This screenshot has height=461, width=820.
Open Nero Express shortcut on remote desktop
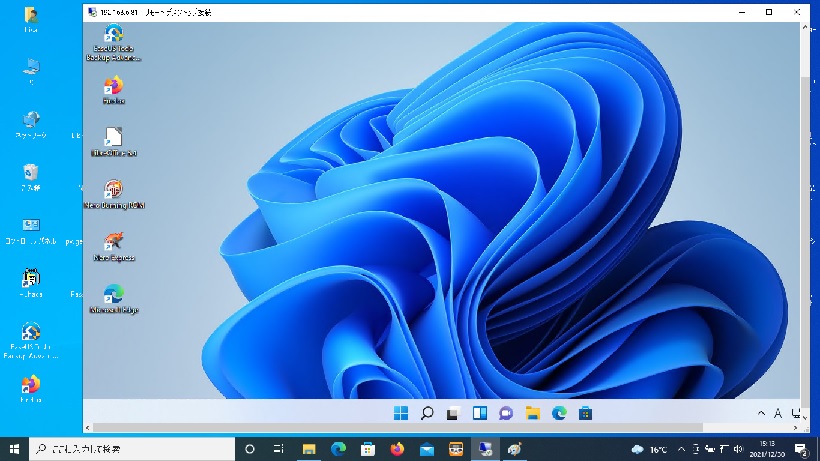coord(114,242)
